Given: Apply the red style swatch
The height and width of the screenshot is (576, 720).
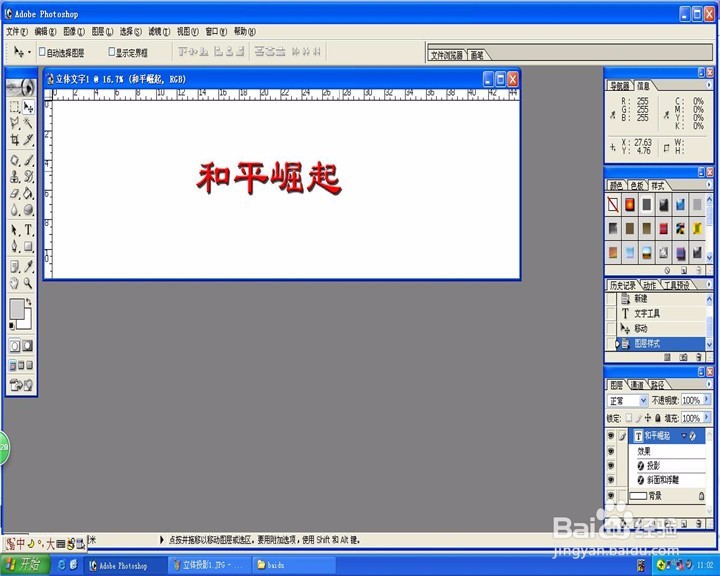Looking at the screenshot, I should [x=664, y=228].
